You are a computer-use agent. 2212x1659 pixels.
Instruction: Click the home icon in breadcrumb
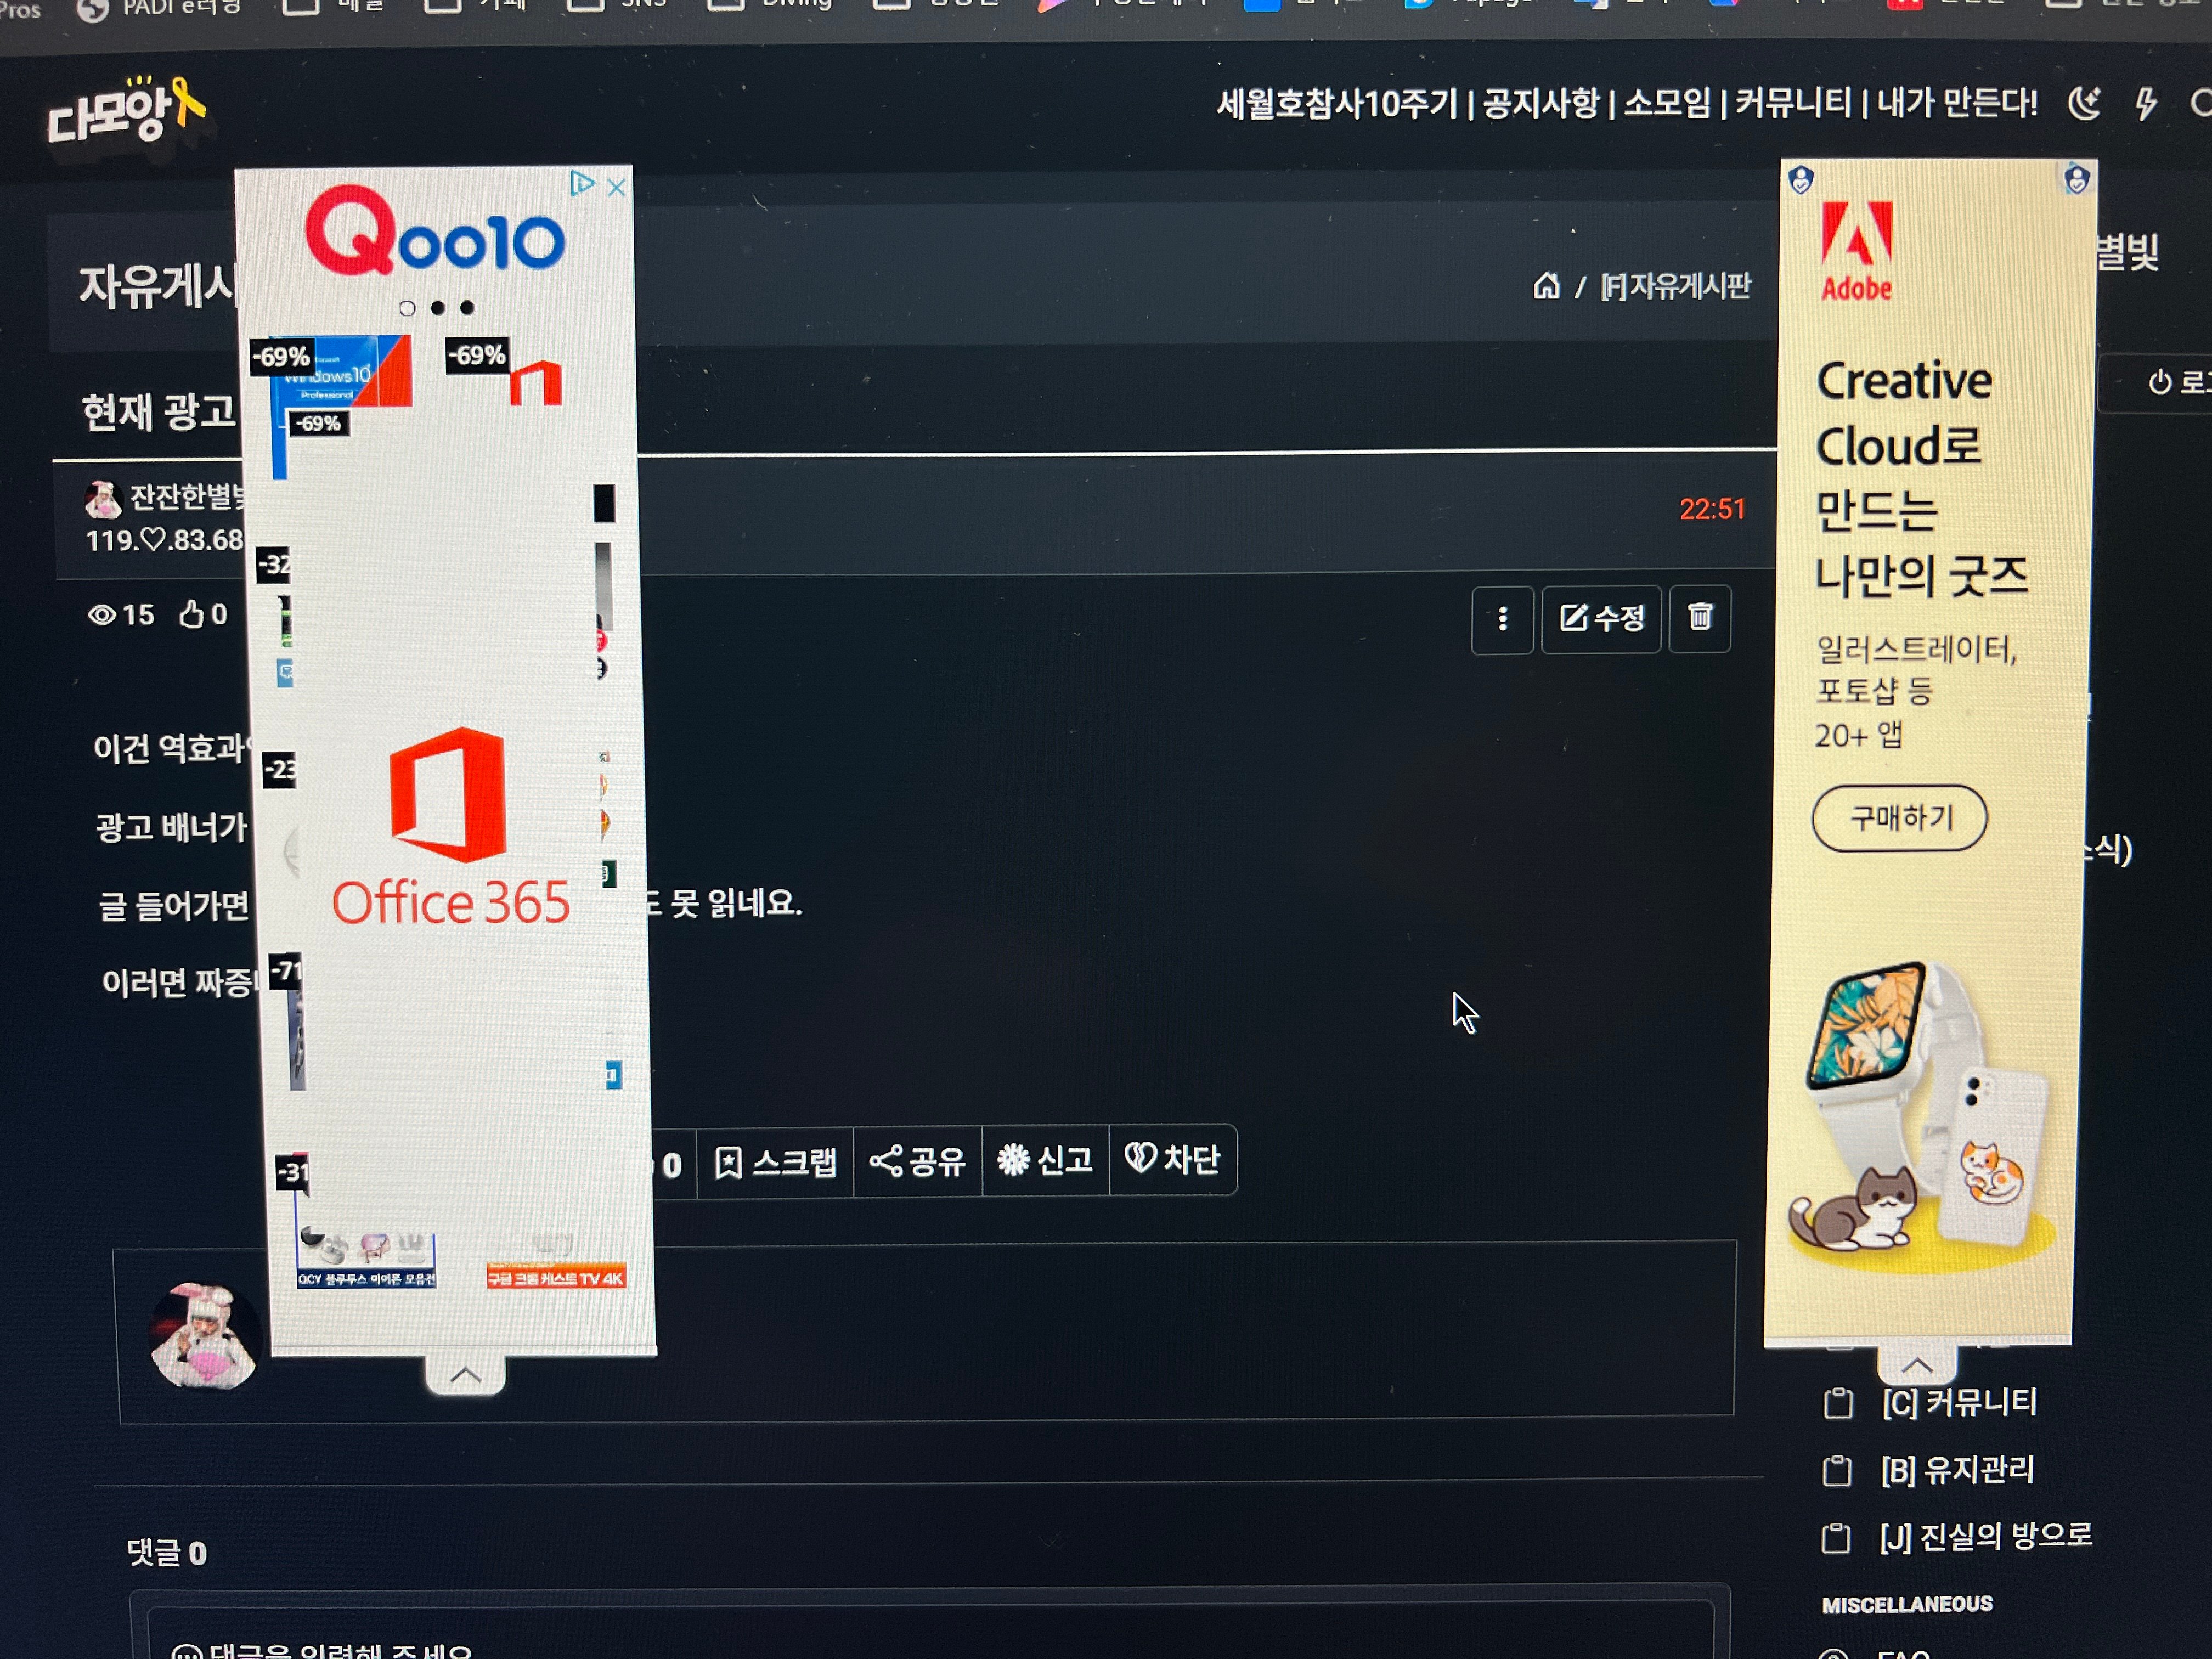[1546, 286]
